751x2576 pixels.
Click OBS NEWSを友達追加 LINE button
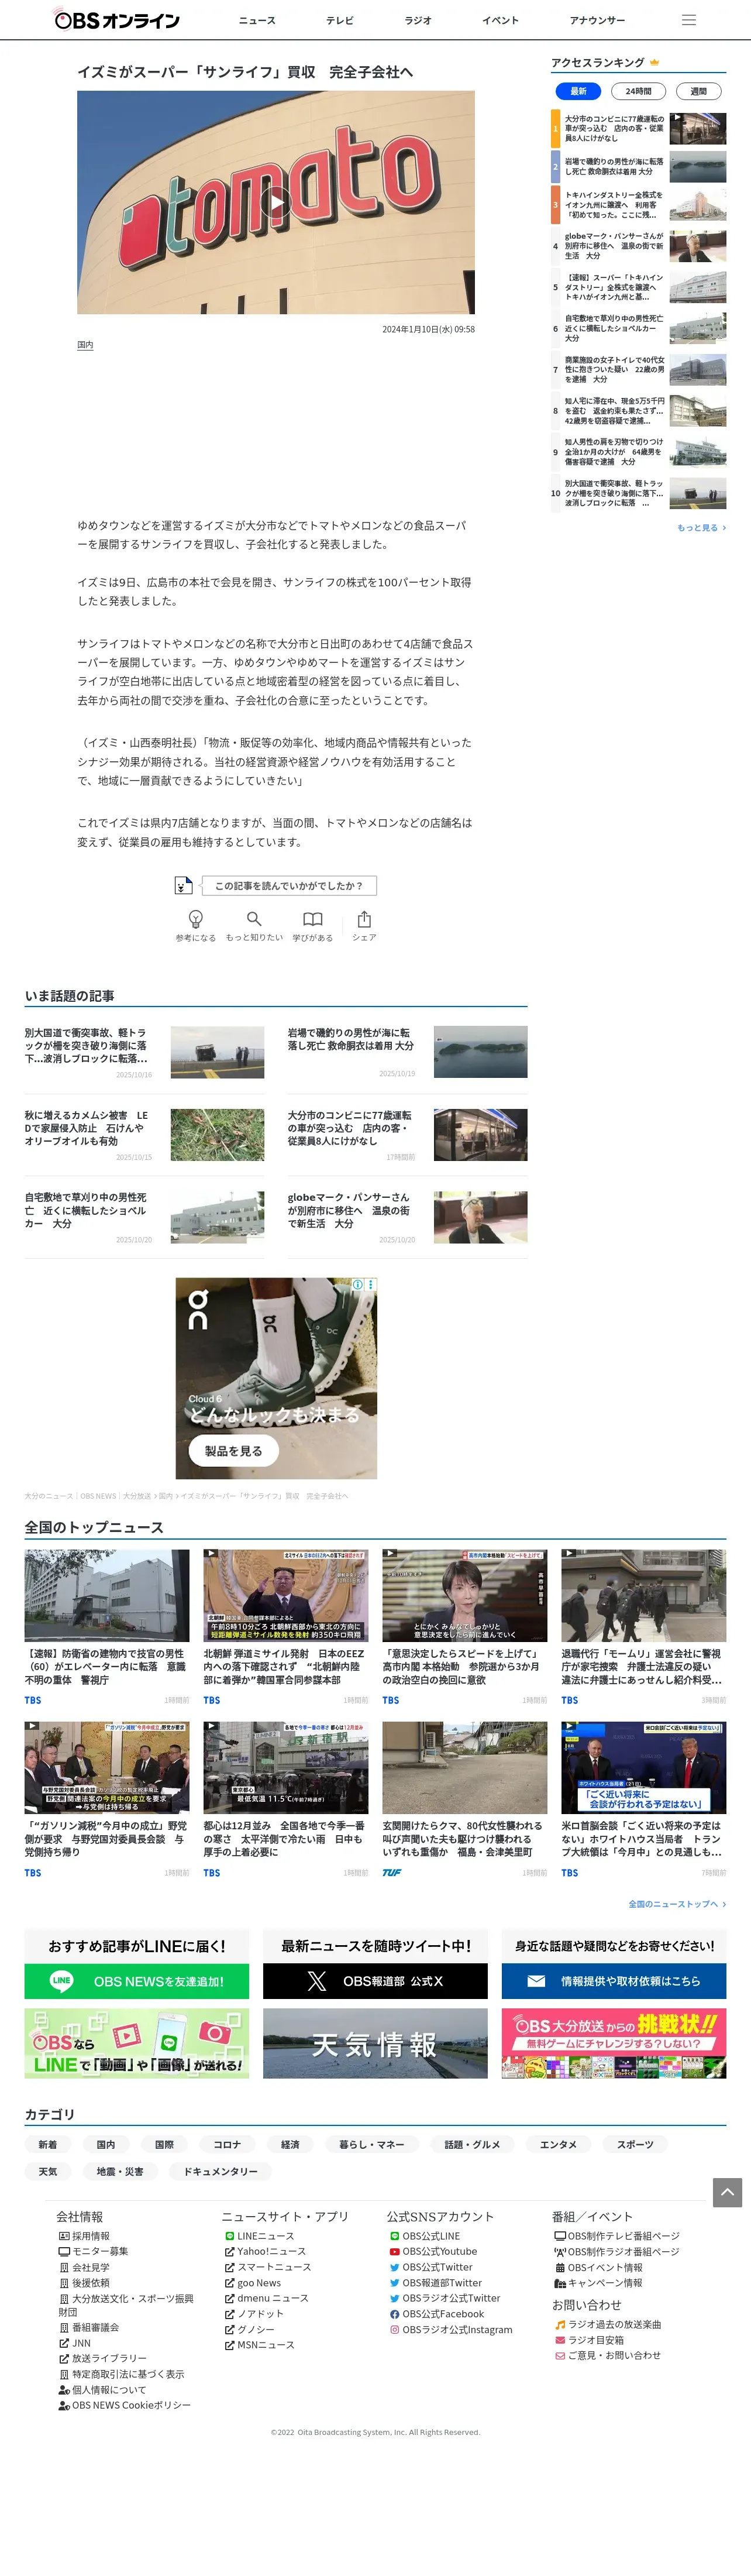click(137, 1981)
